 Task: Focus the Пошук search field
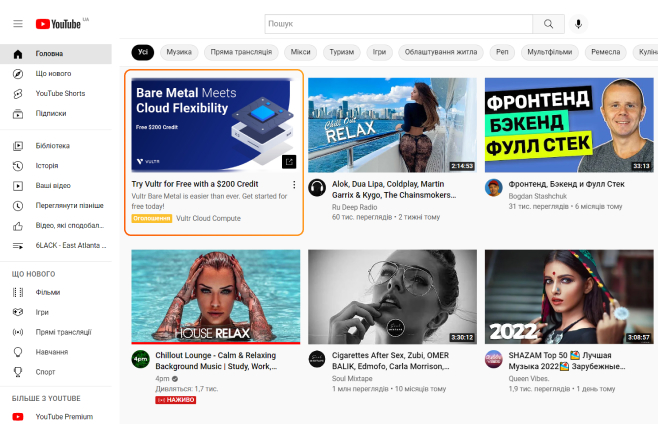(399, 24)
